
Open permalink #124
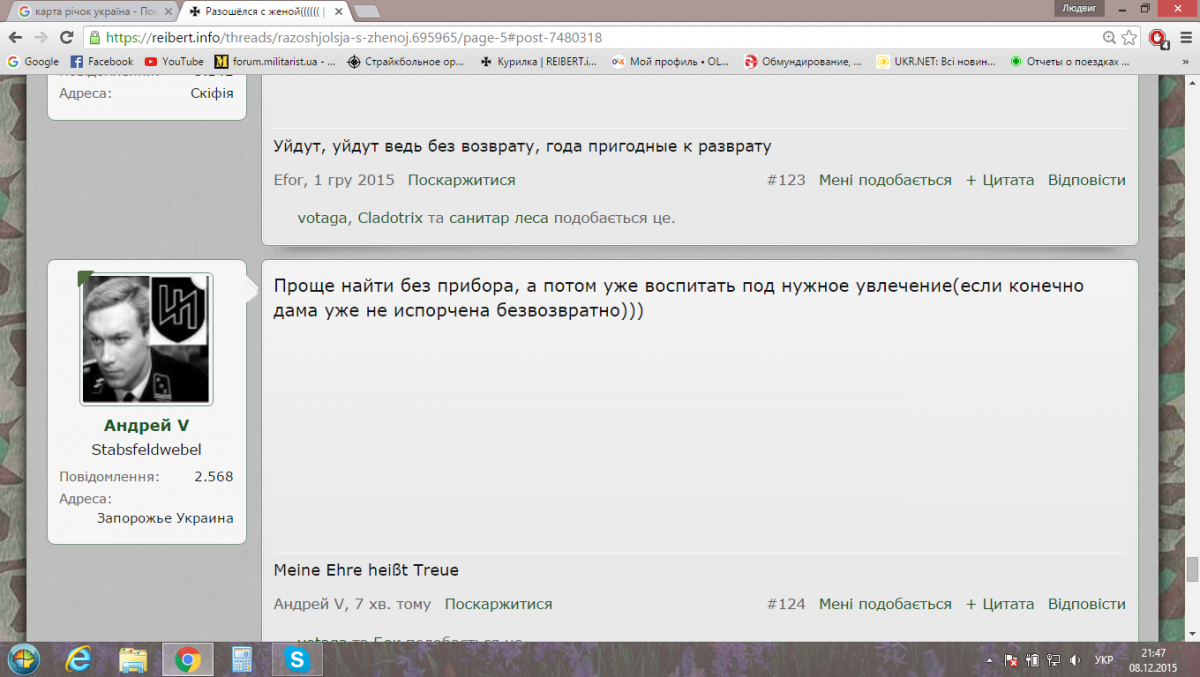[x=786, y=605]
